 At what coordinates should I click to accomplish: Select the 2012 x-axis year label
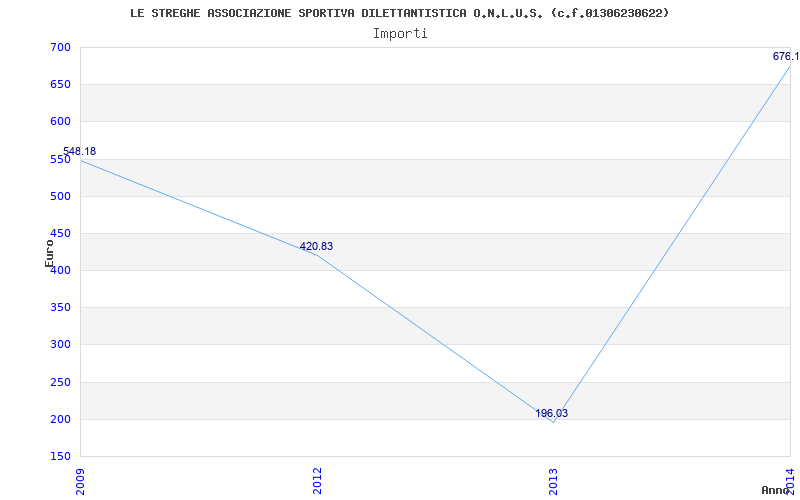tap(317, 480)
